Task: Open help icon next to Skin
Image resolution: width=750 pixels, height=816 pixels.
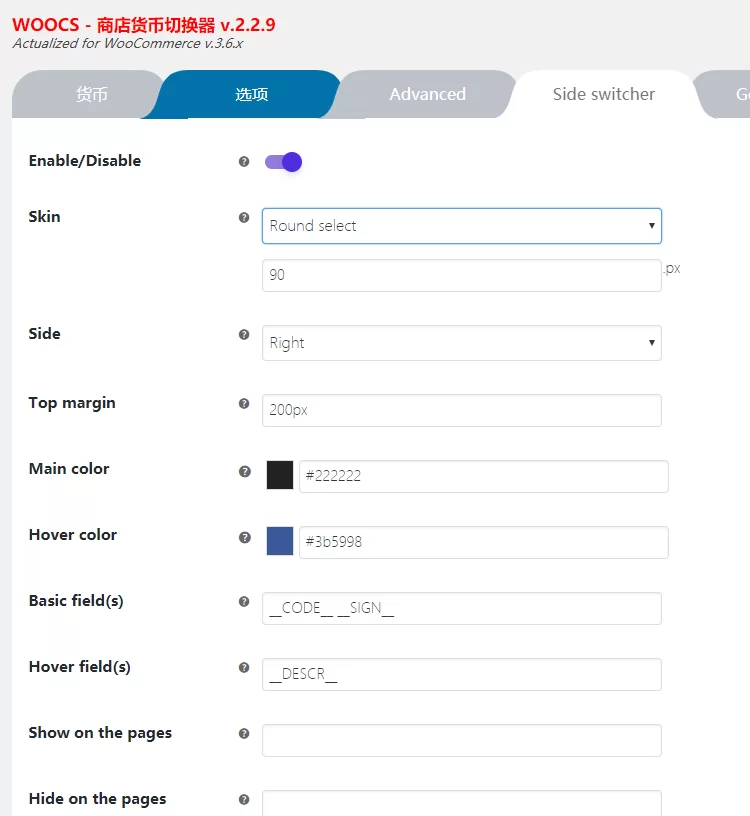Action: (x=244, y=218)
